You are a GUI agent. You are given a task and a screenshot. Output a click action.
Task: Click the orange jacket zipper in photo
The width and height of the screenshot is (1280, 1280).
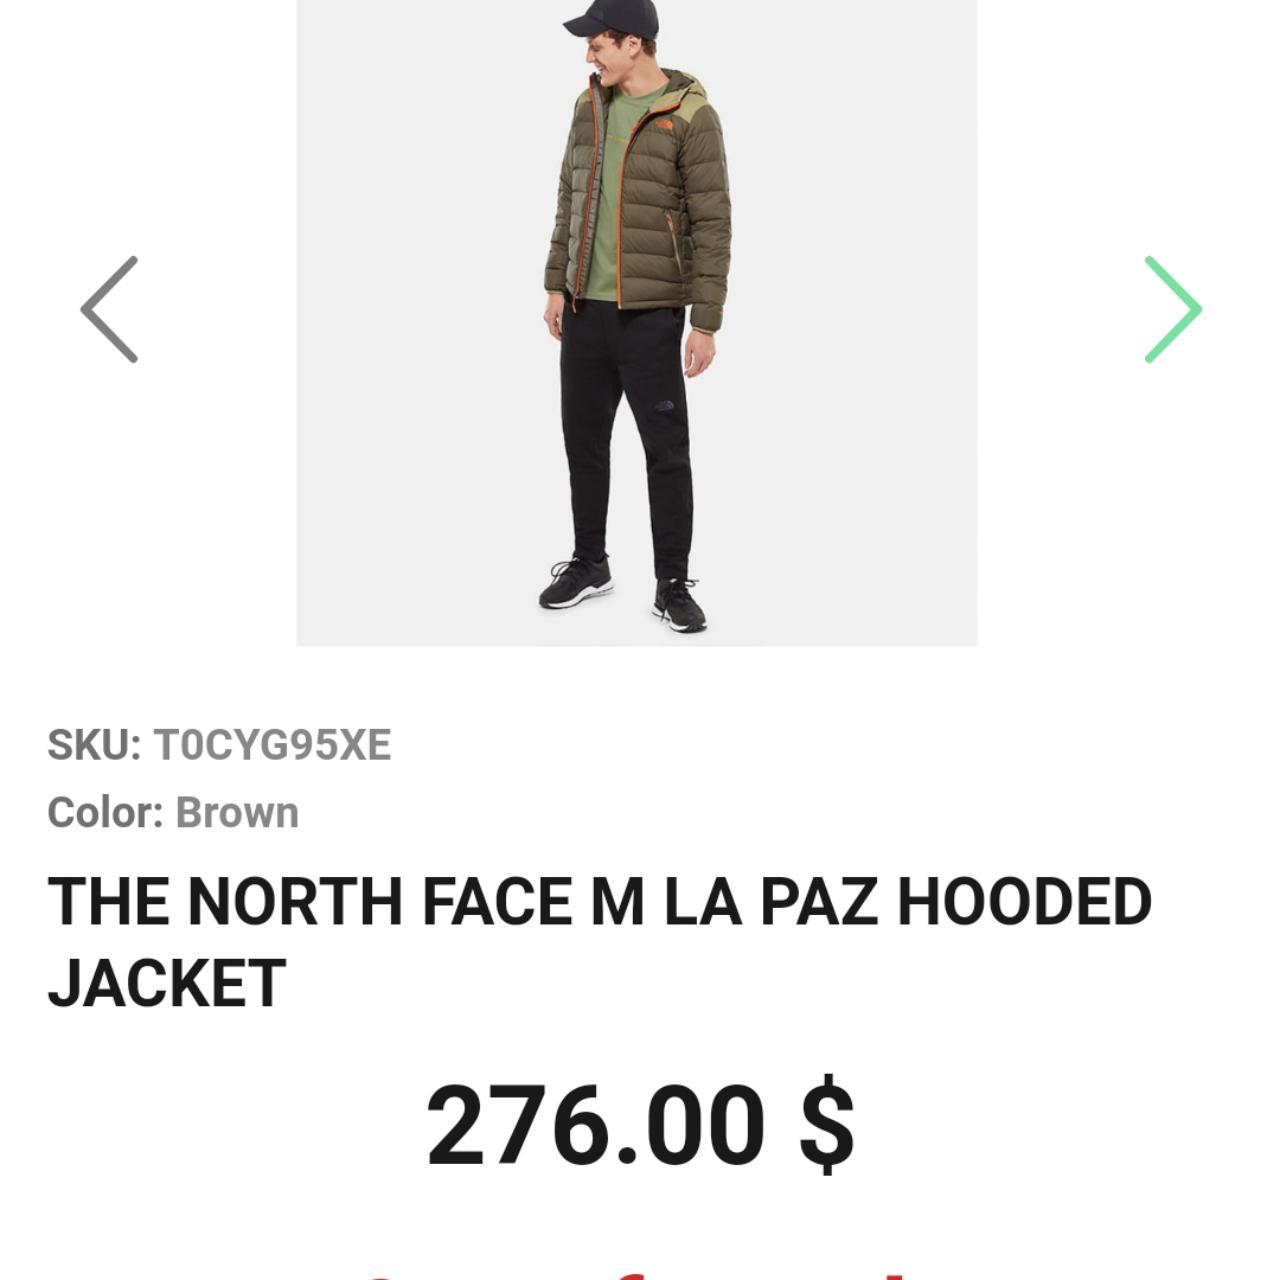(621, 195)
